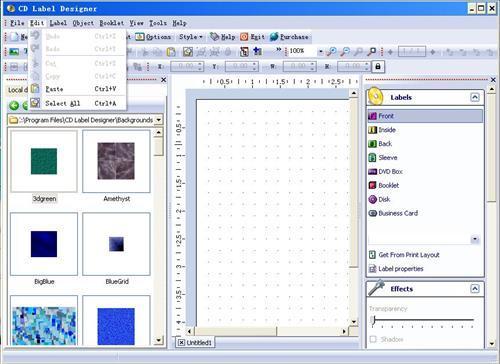The width and height of the screenshot is (500, 364).
Task: Click the green back arrow icon
Action: (14, 106)
